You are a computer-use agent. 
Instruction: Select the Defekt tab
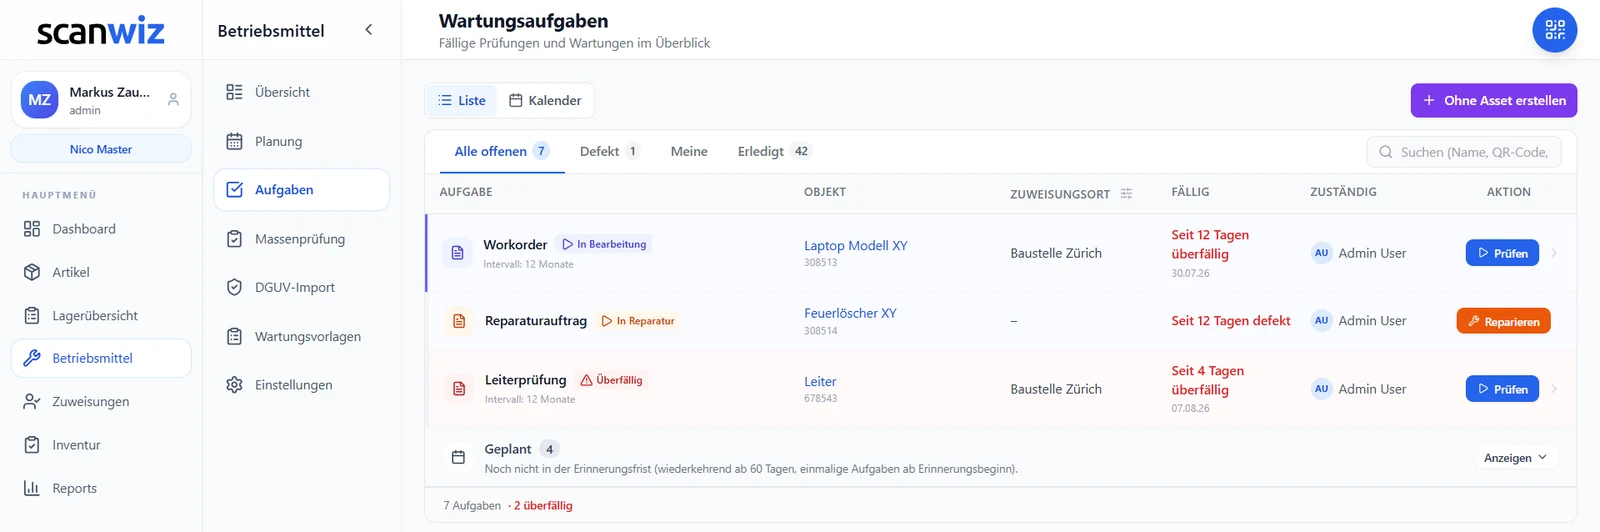click(x=609, y=151)
